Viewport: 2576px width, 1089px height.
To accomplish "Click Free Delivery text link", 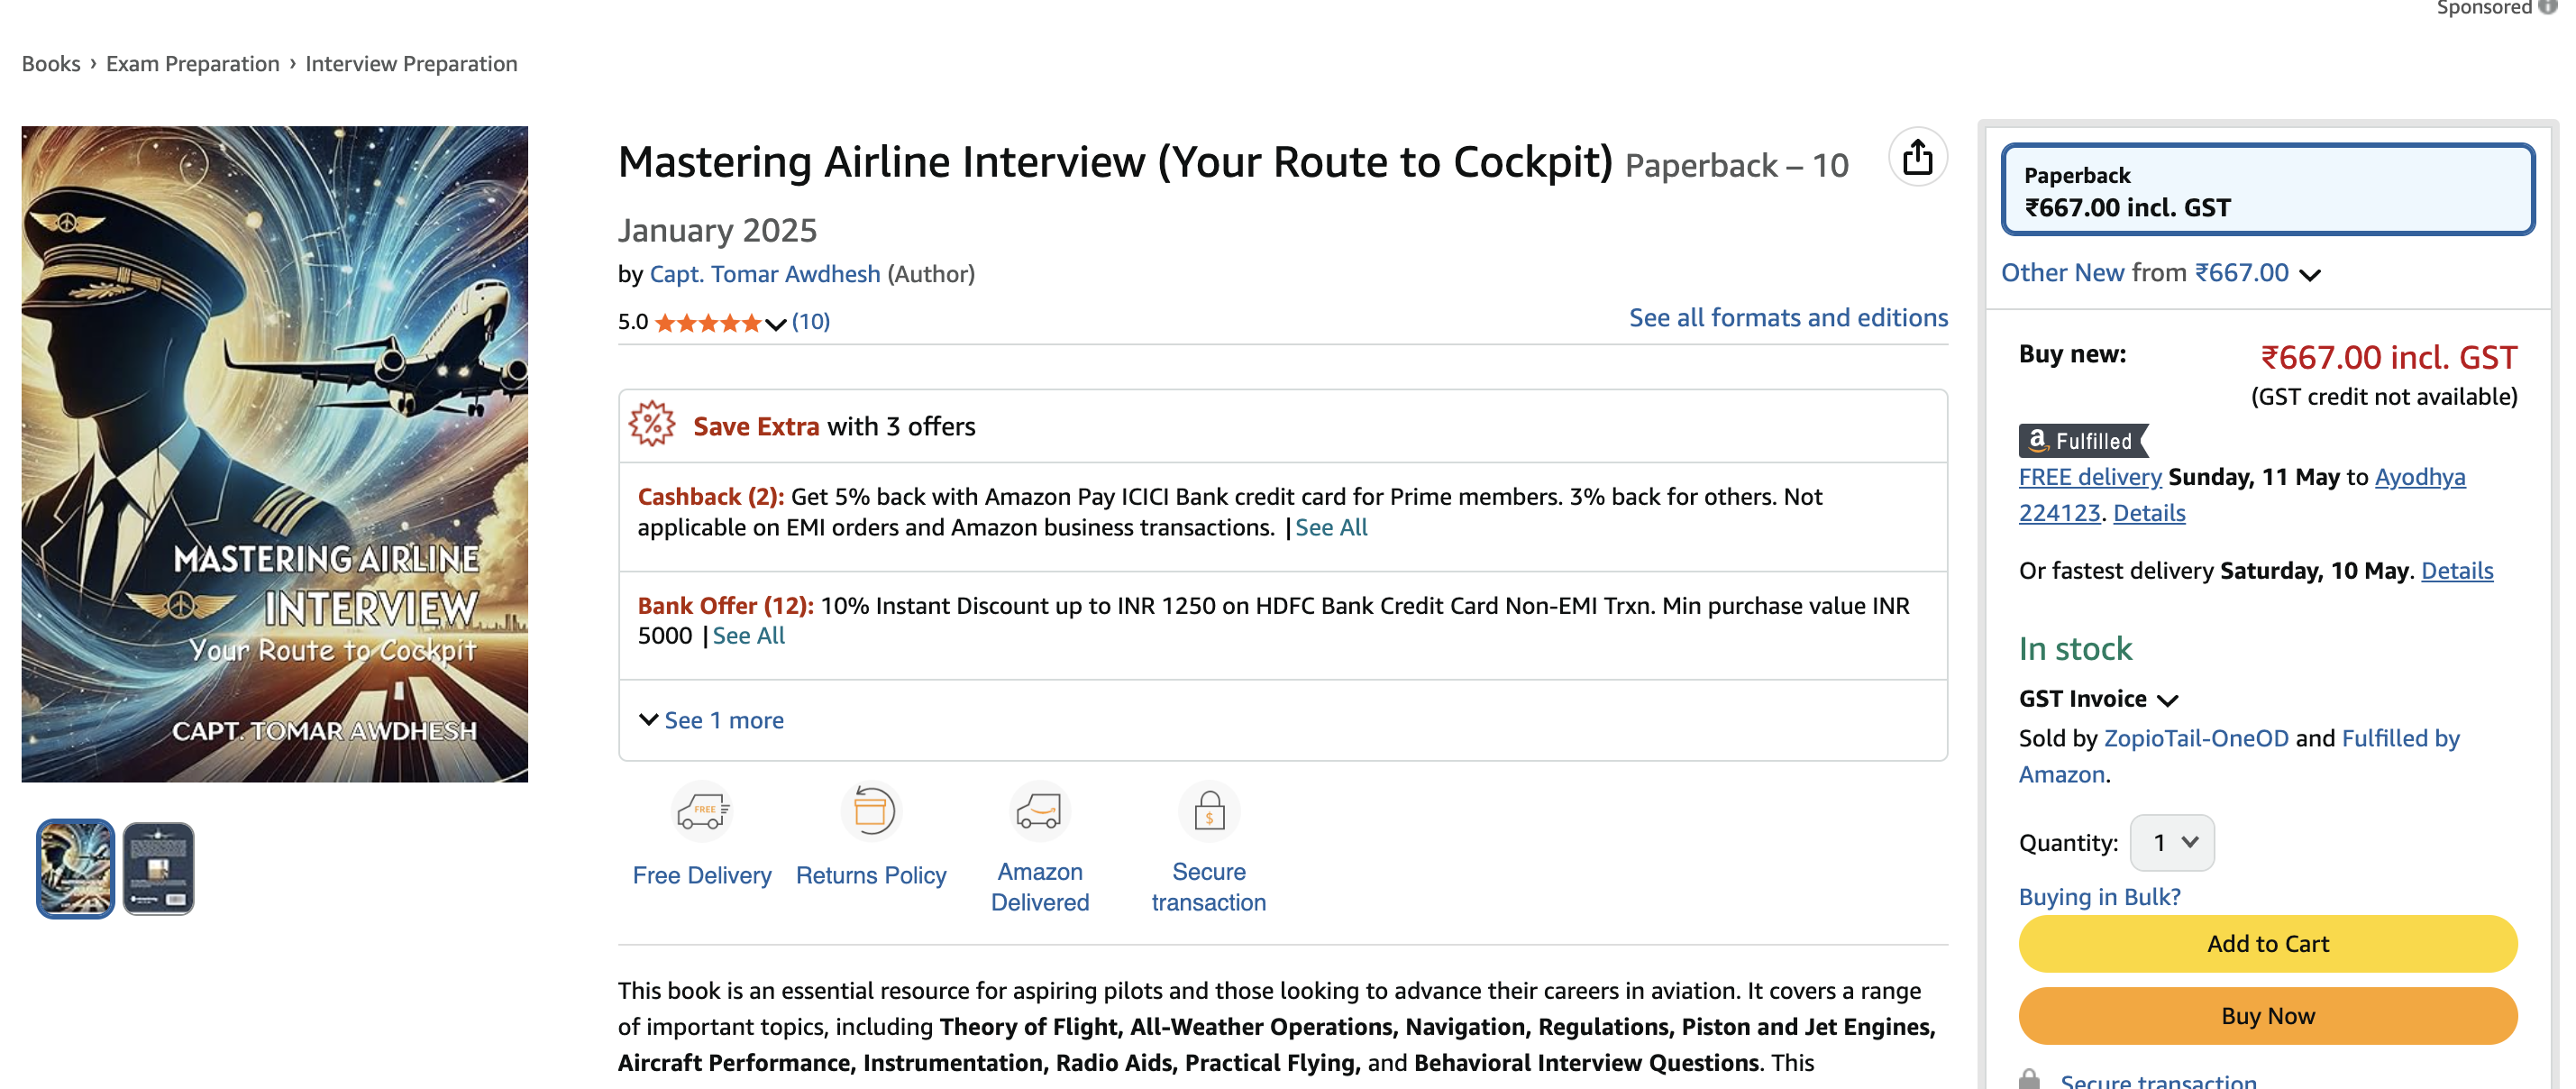I will [702, 875].
